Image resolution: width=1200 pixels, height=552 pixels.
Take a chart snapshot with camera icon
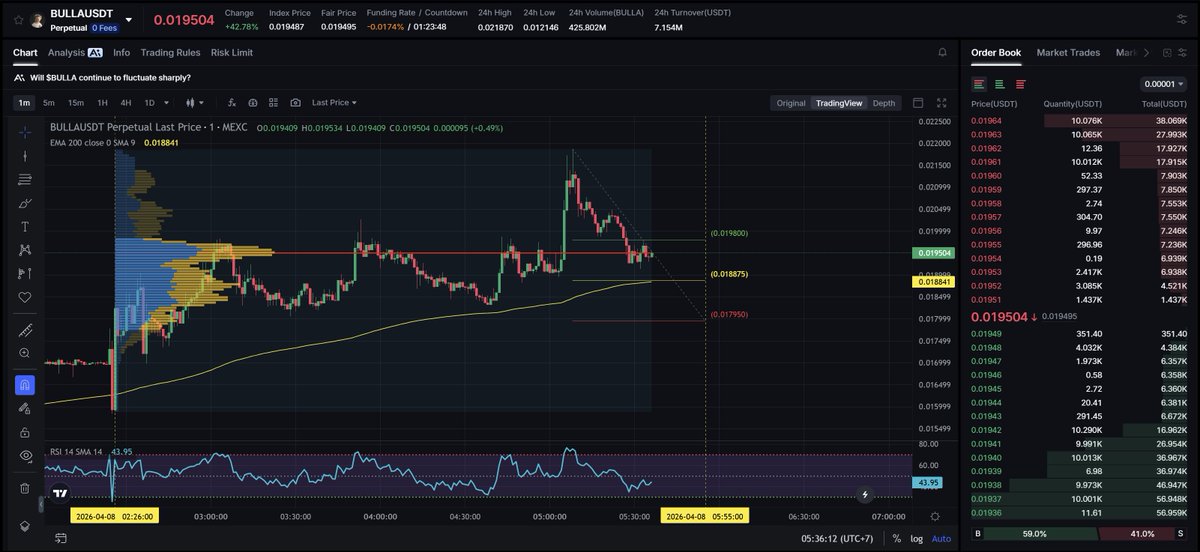pos(295,102)
